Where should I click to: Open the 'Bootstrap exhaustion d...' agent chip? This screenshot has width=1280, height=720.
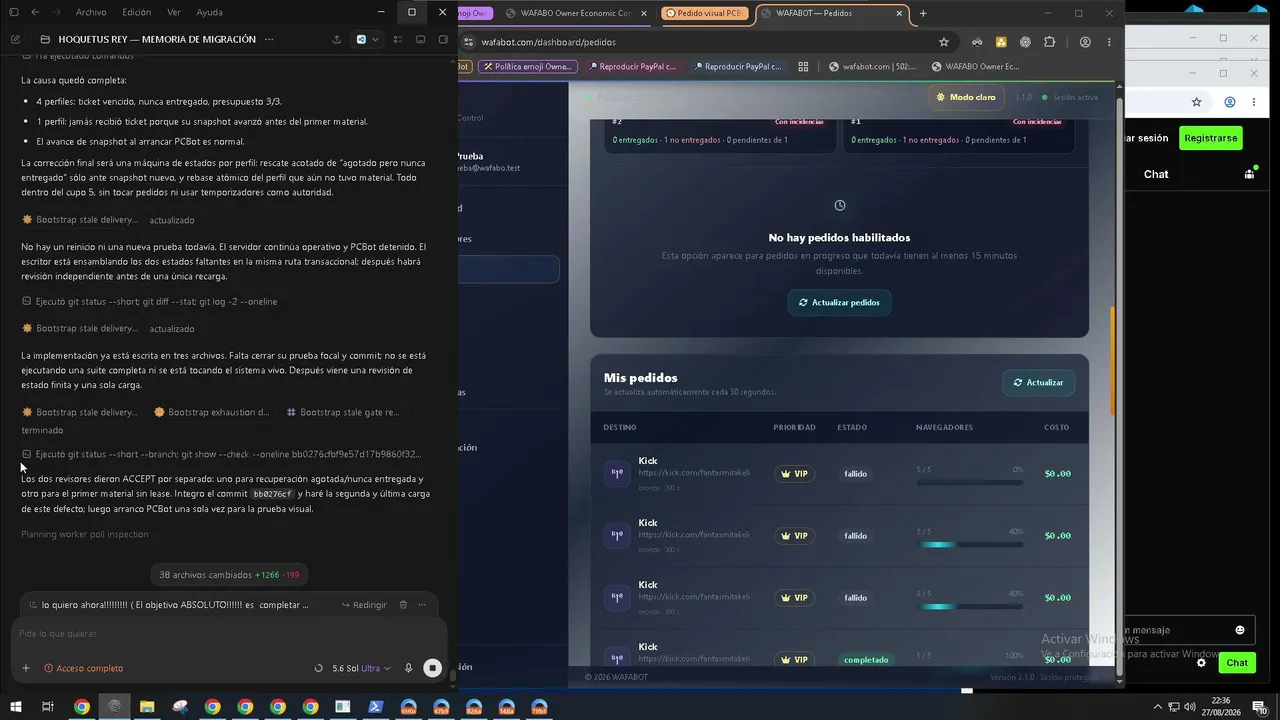pyautogui.click(x=211, y=412)
